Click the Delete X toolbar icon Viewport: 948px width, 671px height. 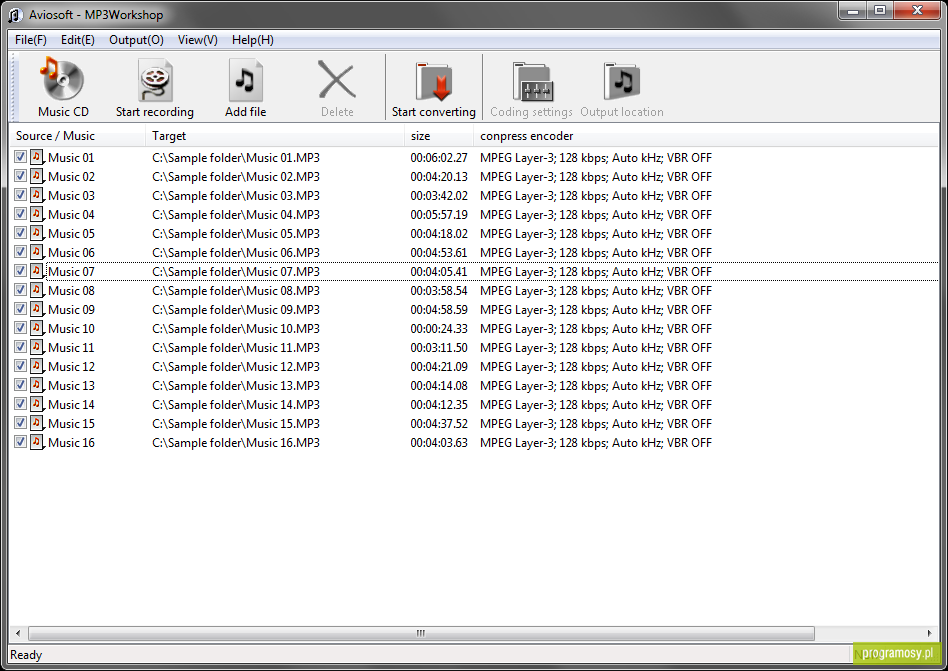pos(337,80)
